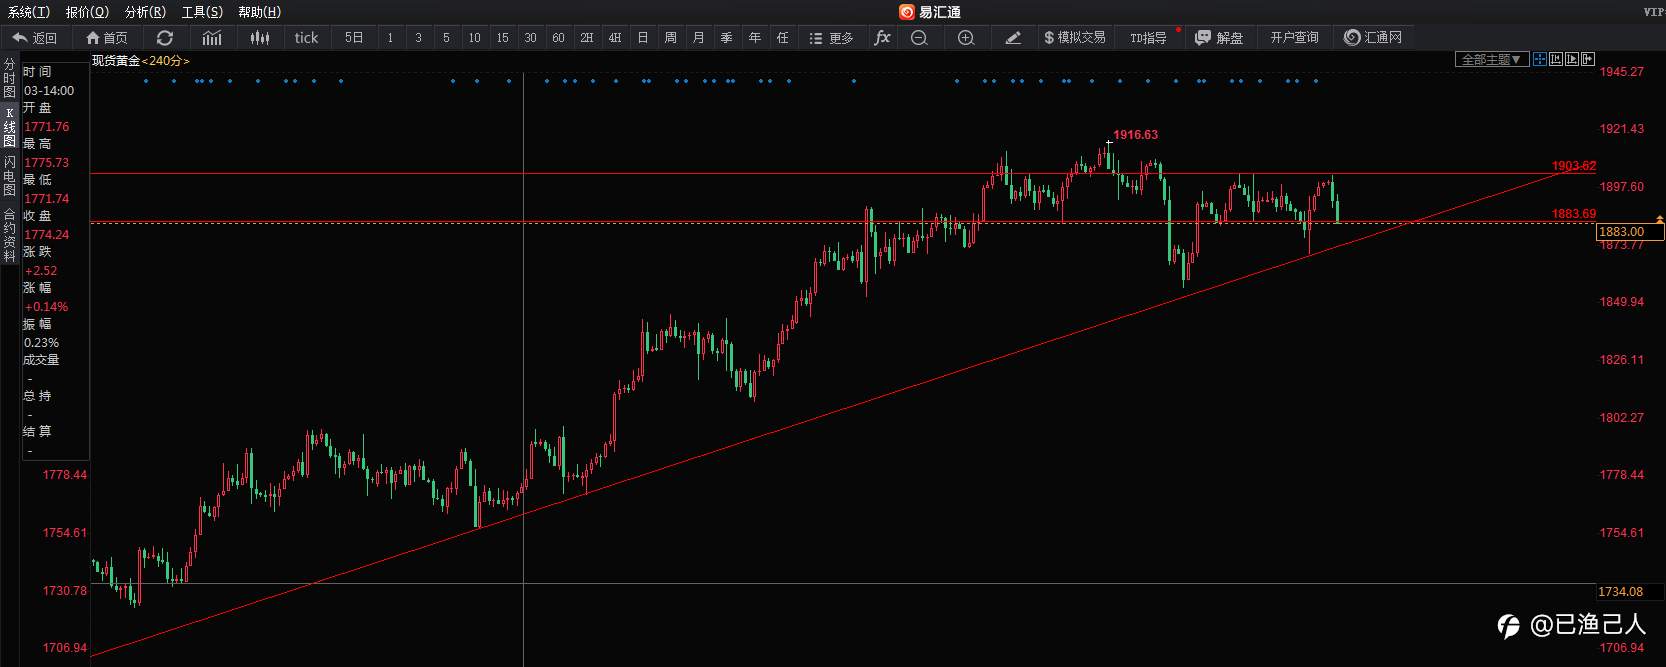Image resolution: width=1666 pixels, height=667 pixels.
Task: Select the pencil drawing tool
Action: tap(1013, 37)
